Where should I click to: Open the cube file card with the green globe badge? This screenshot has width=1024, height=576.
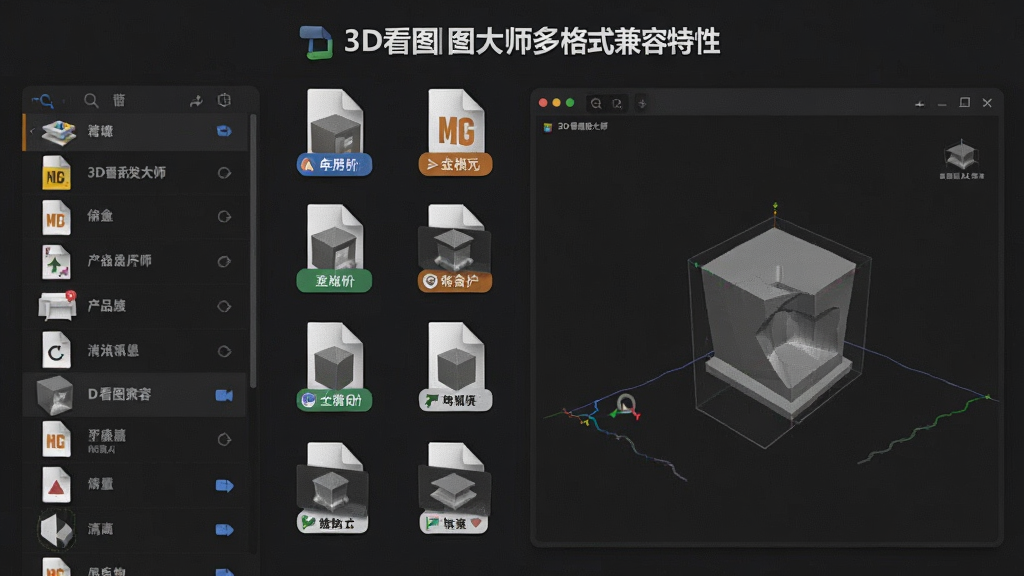334,367
